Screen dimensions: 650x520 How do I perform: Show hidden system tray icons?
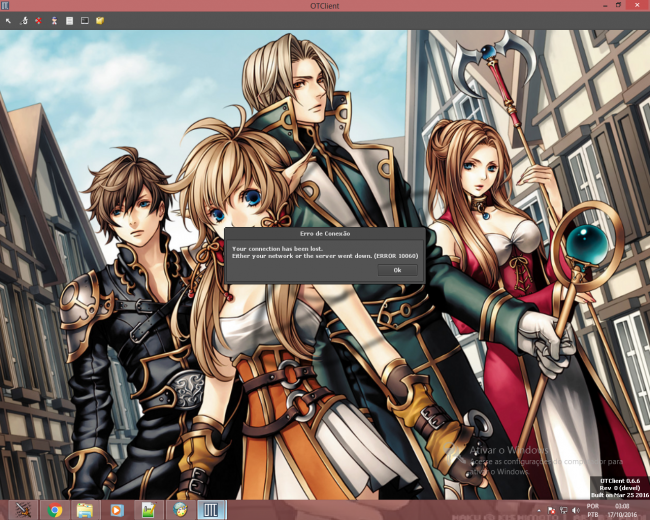point(539,510)
